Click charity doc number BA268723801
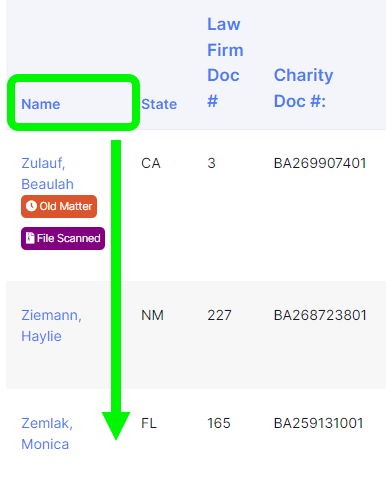The image size is (386, 486). coord(320,315)
